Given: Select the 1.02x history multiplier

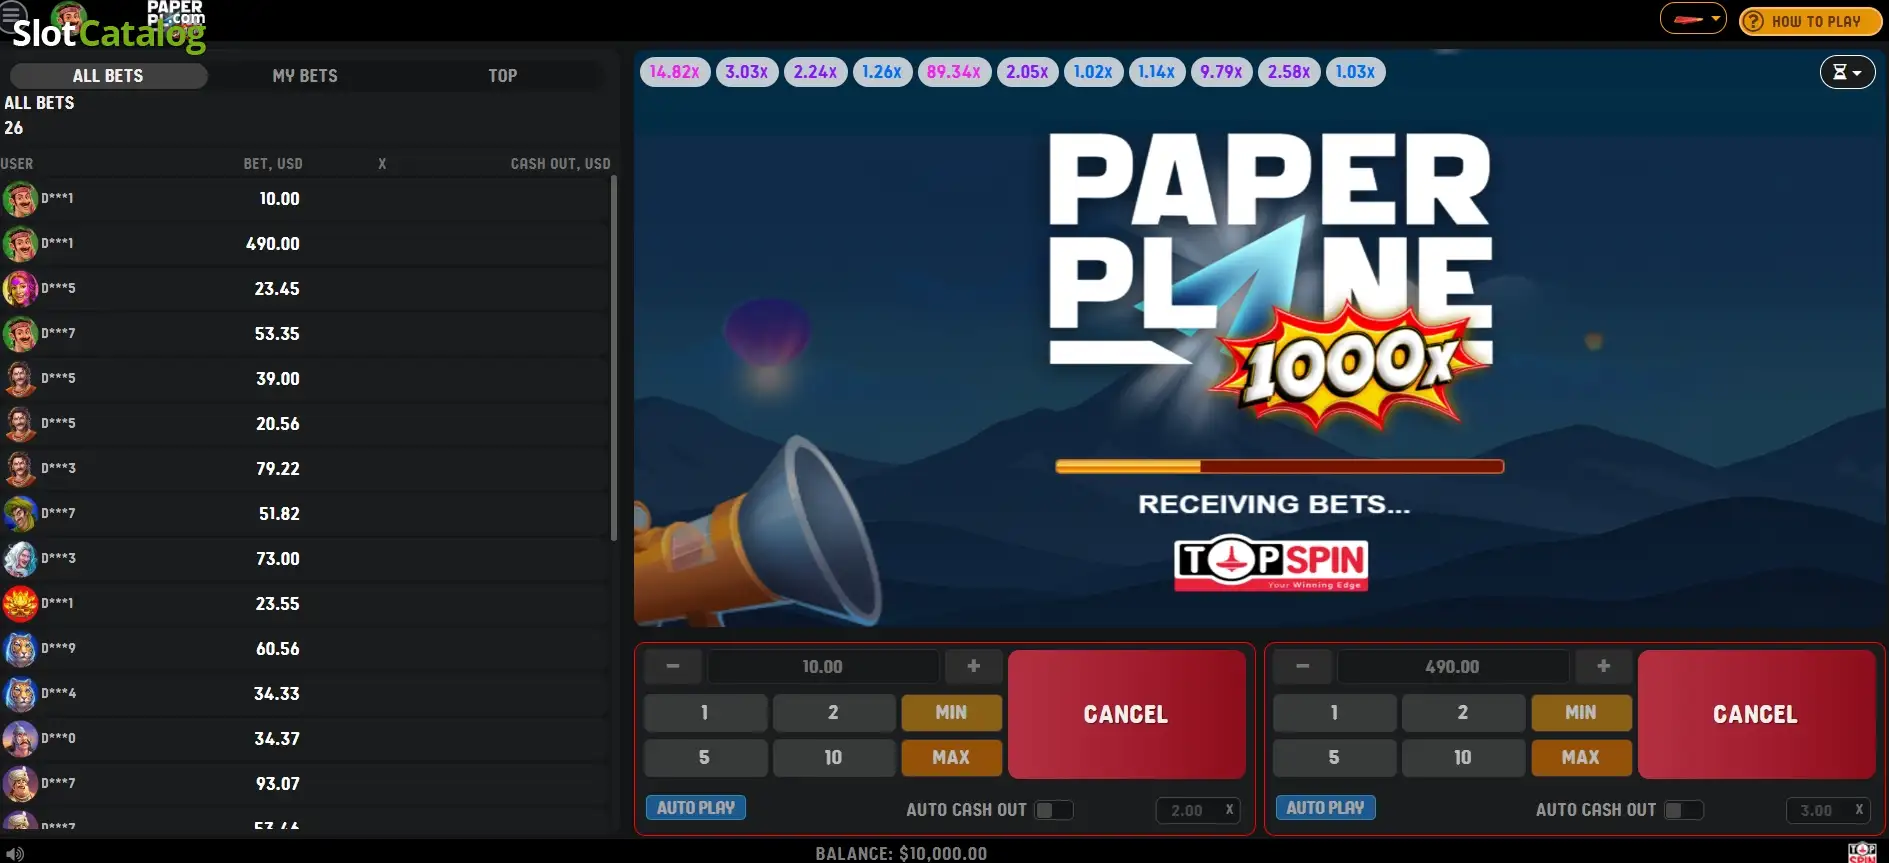Looking at the screenshot, I should [1093, 72].
